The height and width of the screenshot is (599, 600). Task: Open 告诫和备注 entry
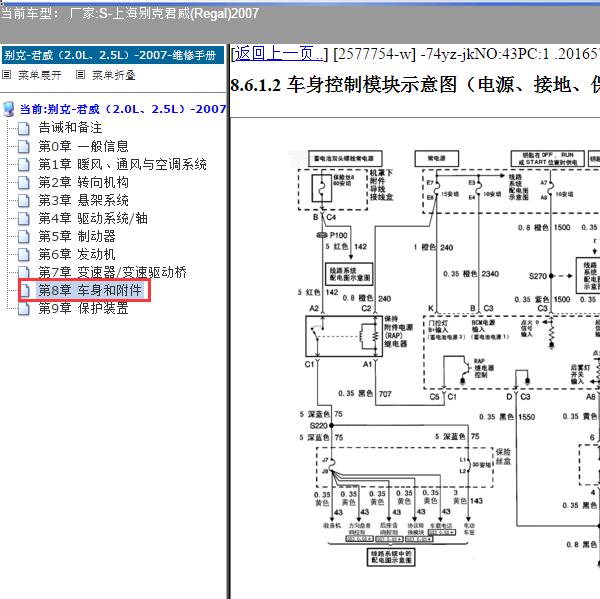click(x=70, y=127)
